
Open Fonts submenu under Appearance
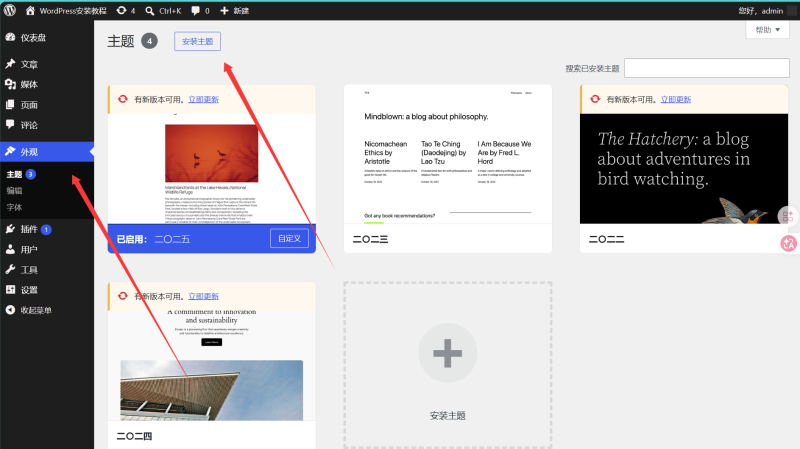14,207
